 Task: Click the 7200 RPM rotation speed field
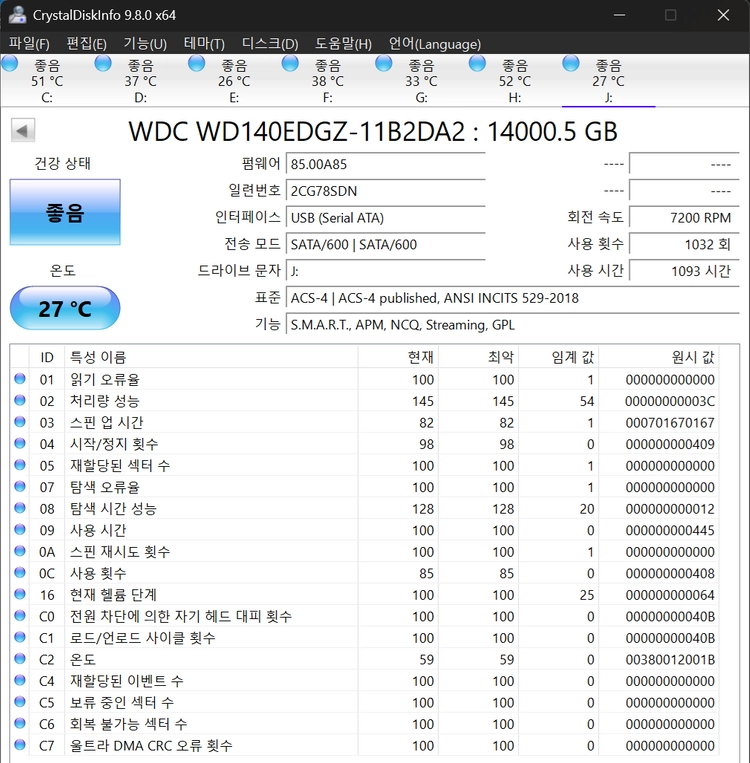[x=684, y=218]
